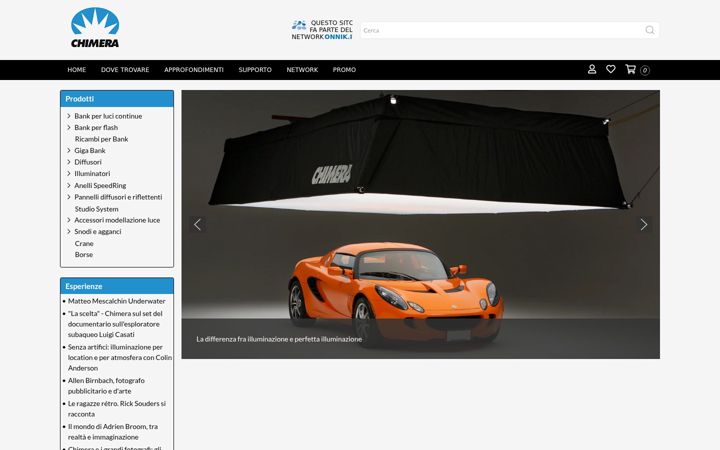
Task: Click the Chimera logo
Action: coord(95,28)
